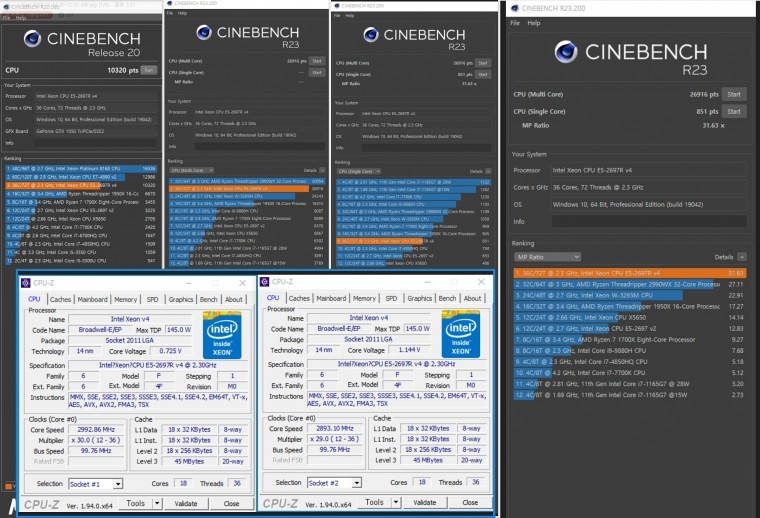
Task: Switch to the About tab in the Socket #2 CPU-Z window
Action: [472, 298]
